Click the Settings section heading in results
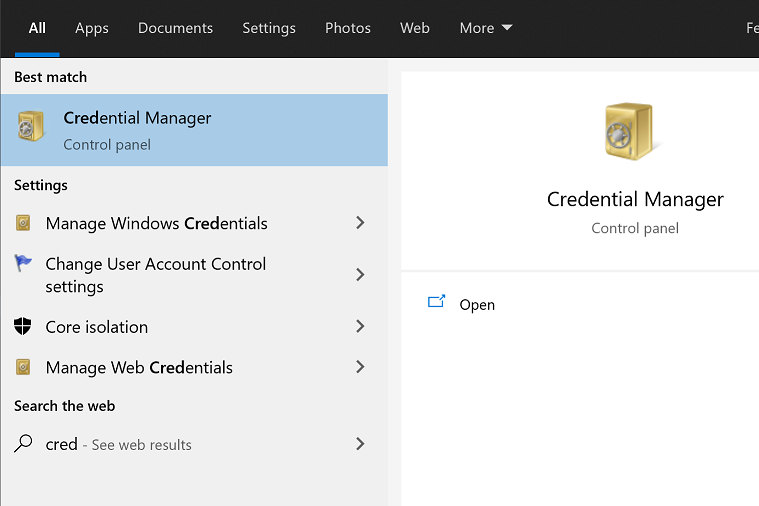 tap(41, 185)
